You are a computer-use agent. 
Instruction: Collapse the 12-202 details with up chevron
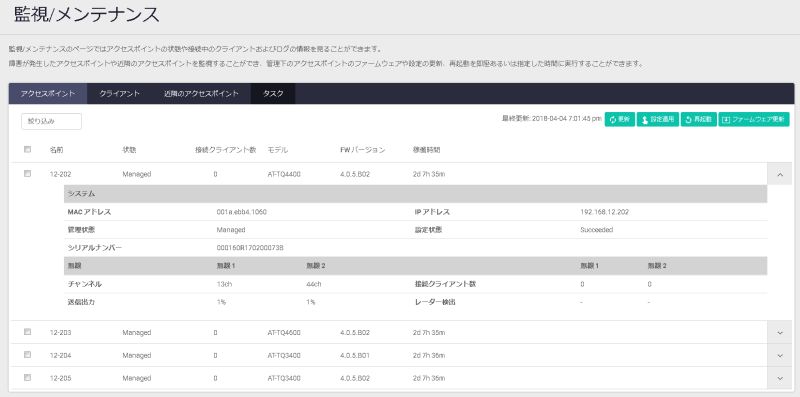pyautogui.click(x=780, y=175)
